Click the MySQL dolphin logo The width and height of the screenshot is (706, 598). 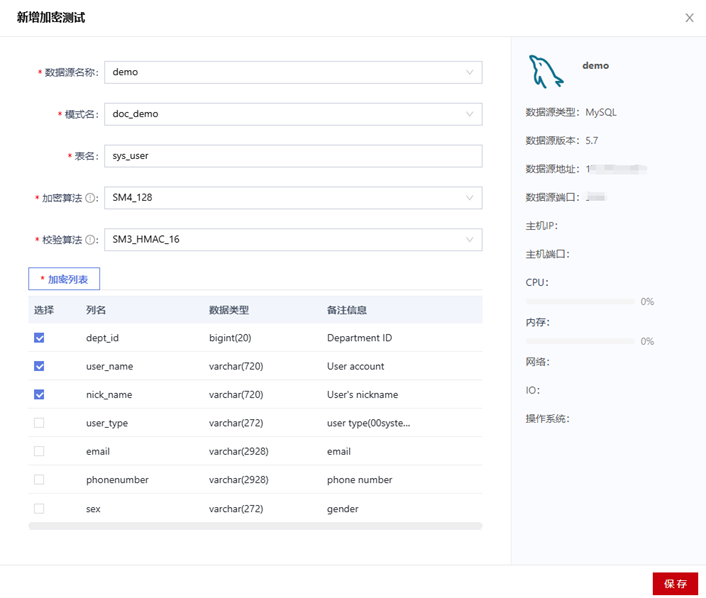(x=545, y=71)
